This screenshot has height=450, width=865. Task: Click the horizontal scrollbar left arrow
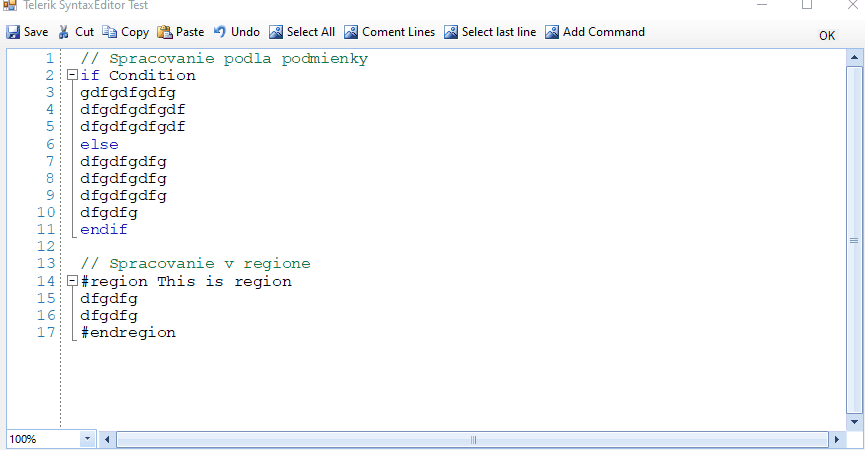coord(107,440)
